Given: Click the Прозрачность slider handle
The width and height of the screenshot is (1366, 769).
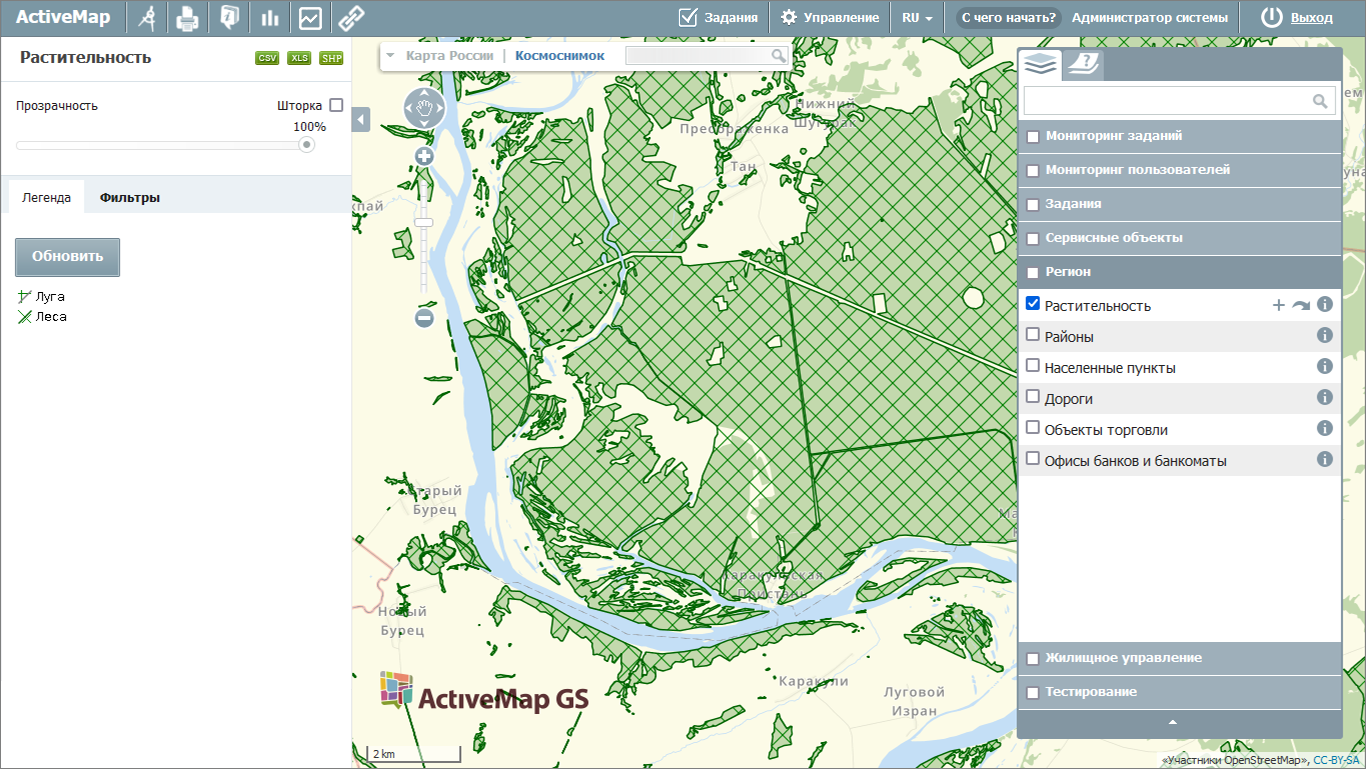Looking at the screenshot, I should (x=307, y=145).
